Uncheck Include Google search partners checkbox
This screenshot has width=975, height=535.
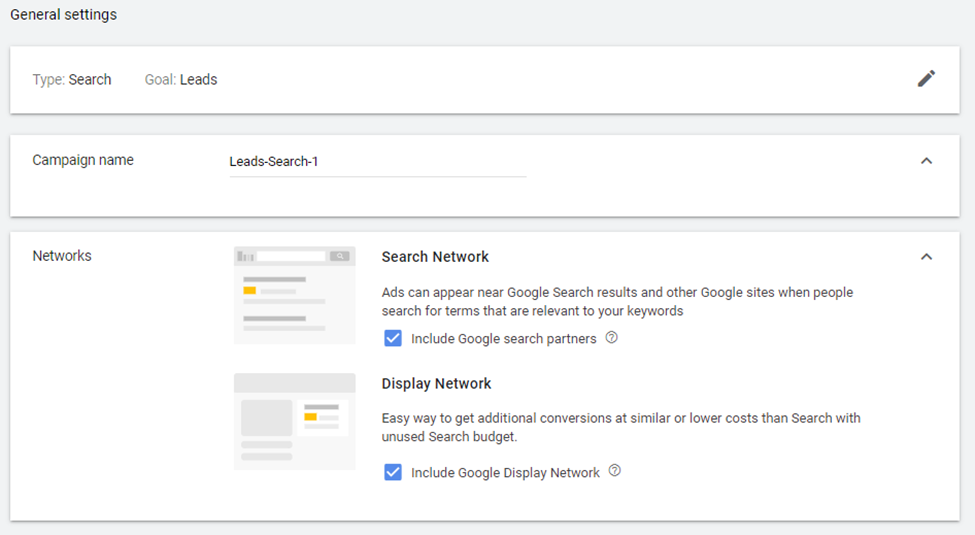click(x=393, y=338)
